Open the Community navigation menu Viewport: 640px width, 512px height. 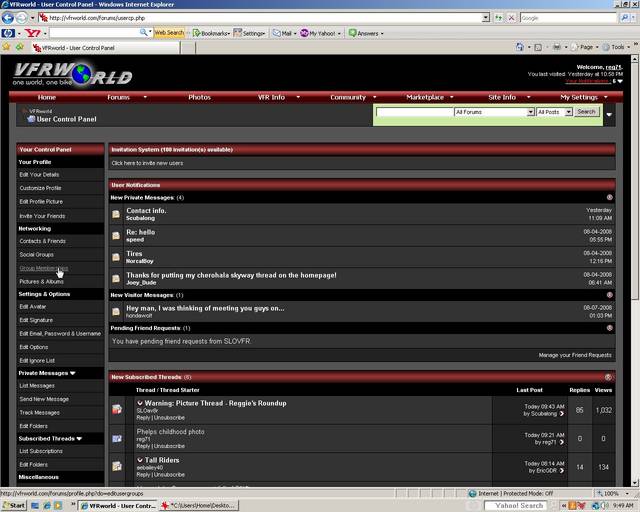353,97
